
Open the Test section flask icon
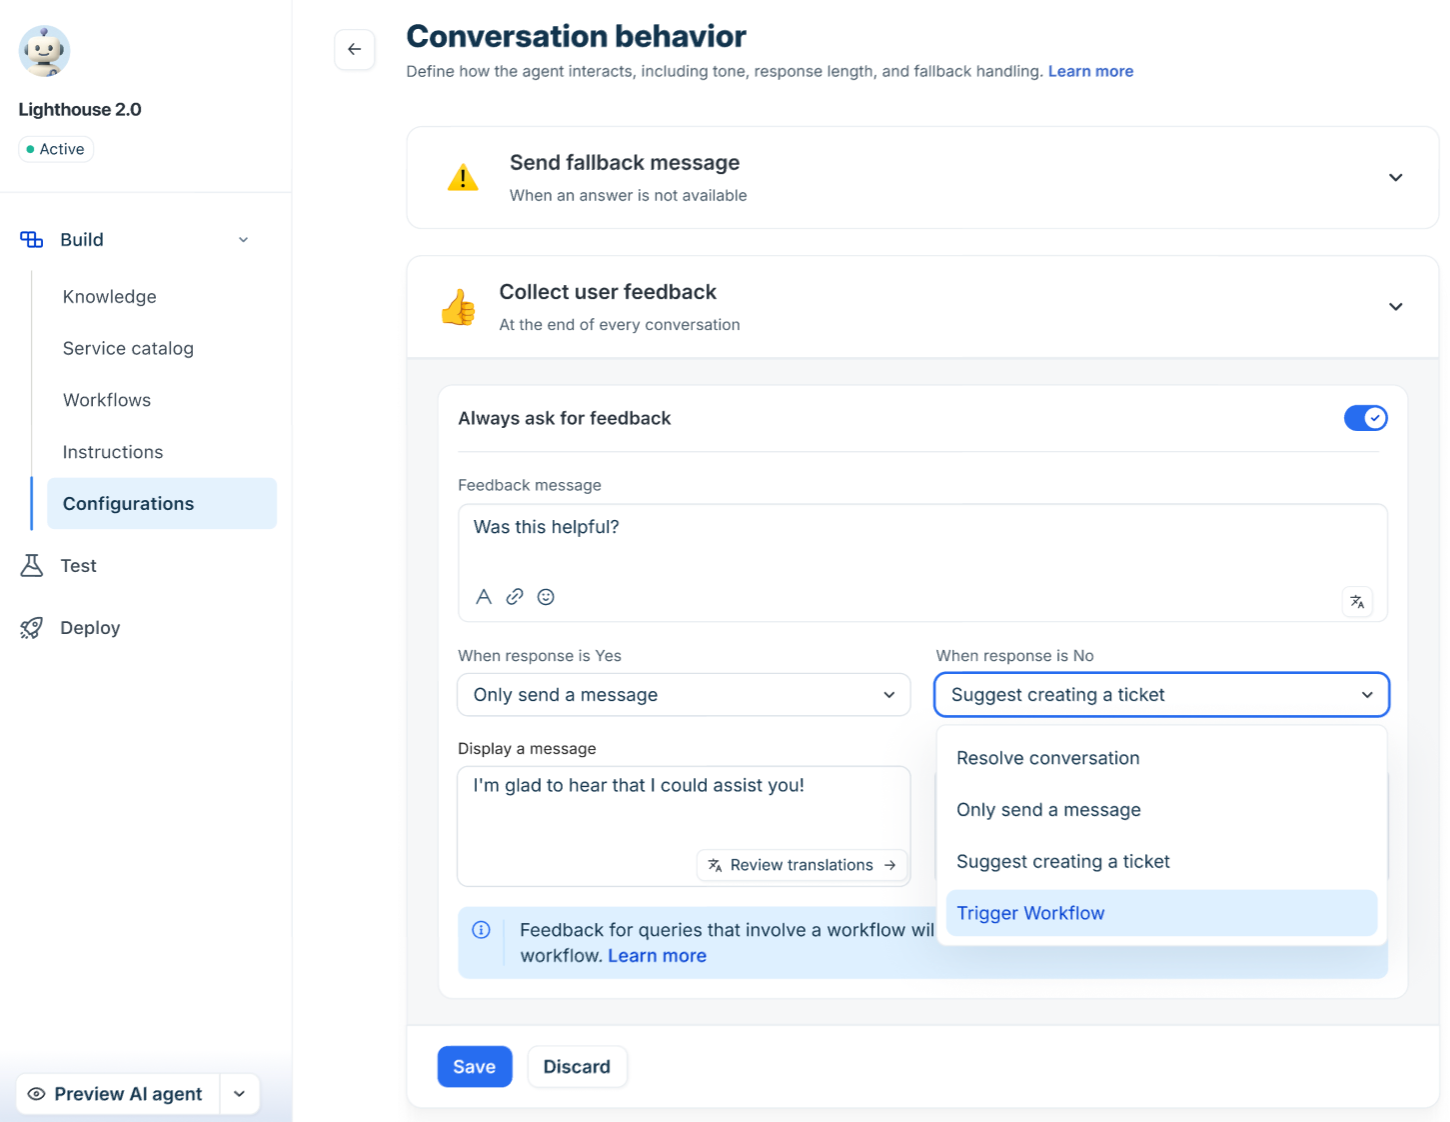32,566
